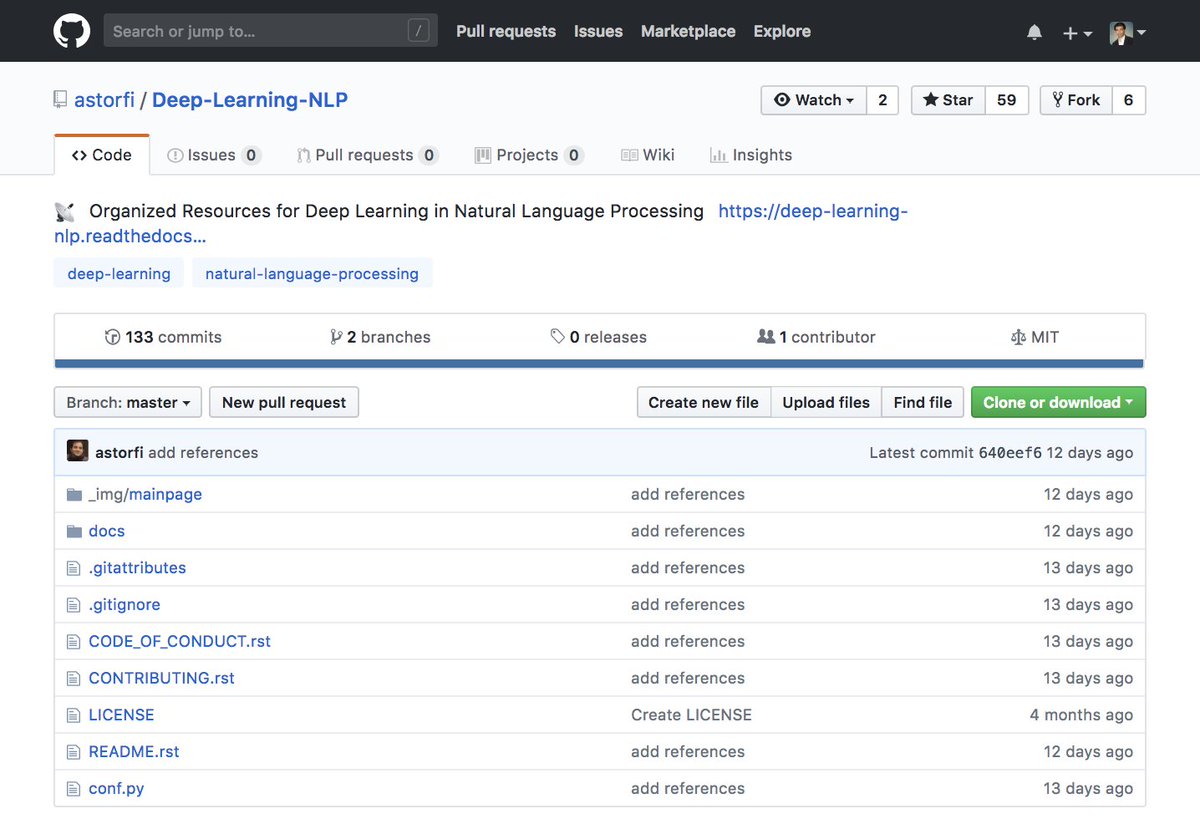The image size is (1200, 819).
Task: Open the _img/mainpage folder
Action: pos(145,494)
